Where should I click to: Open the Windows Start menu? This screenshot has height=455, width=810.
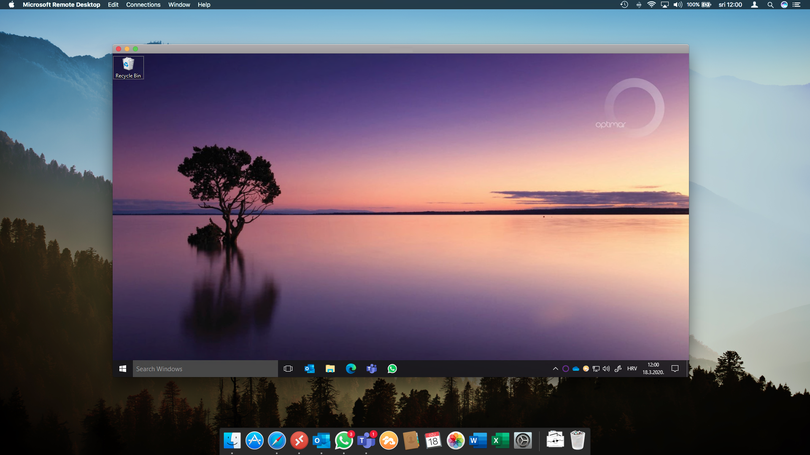(x=122, y=369)
